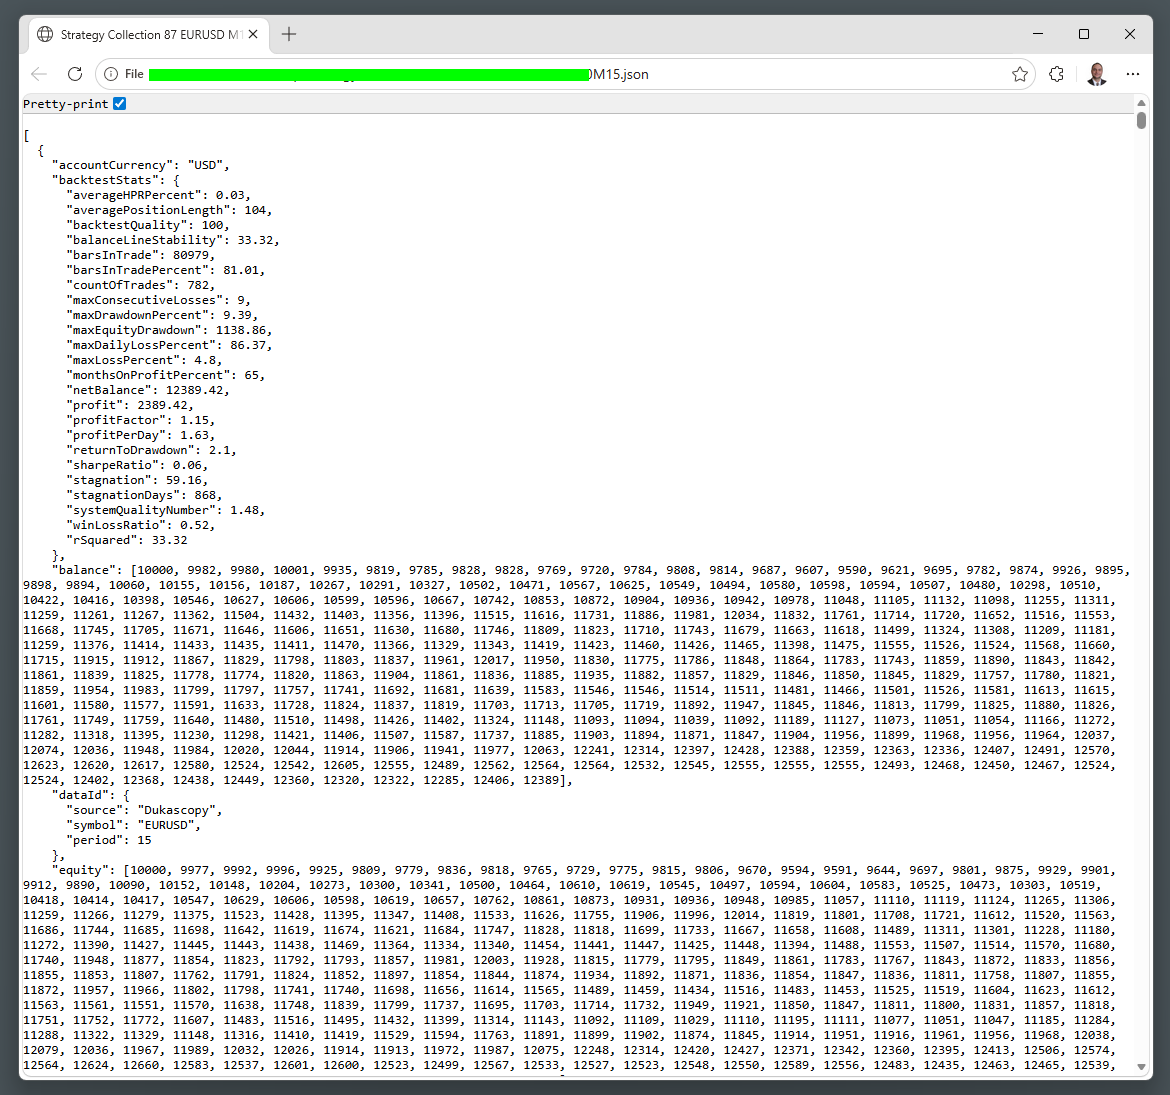Click the scrollbar up arrow
The image size is (1170, 1095).
1141,103
